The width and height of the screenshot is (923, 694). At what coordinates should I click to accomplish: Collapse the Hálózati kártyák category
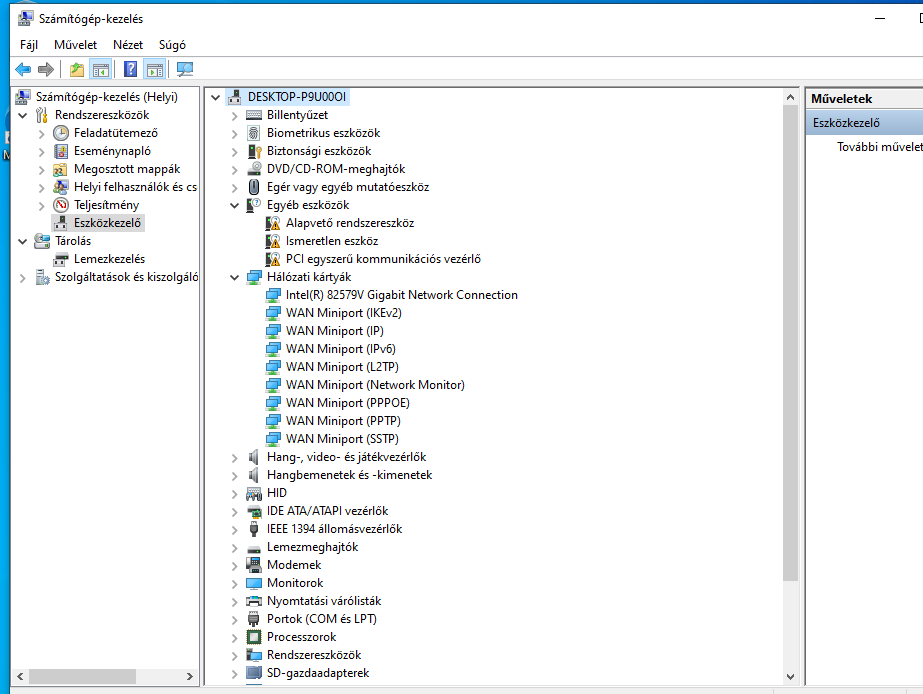(x=234, y=277)
